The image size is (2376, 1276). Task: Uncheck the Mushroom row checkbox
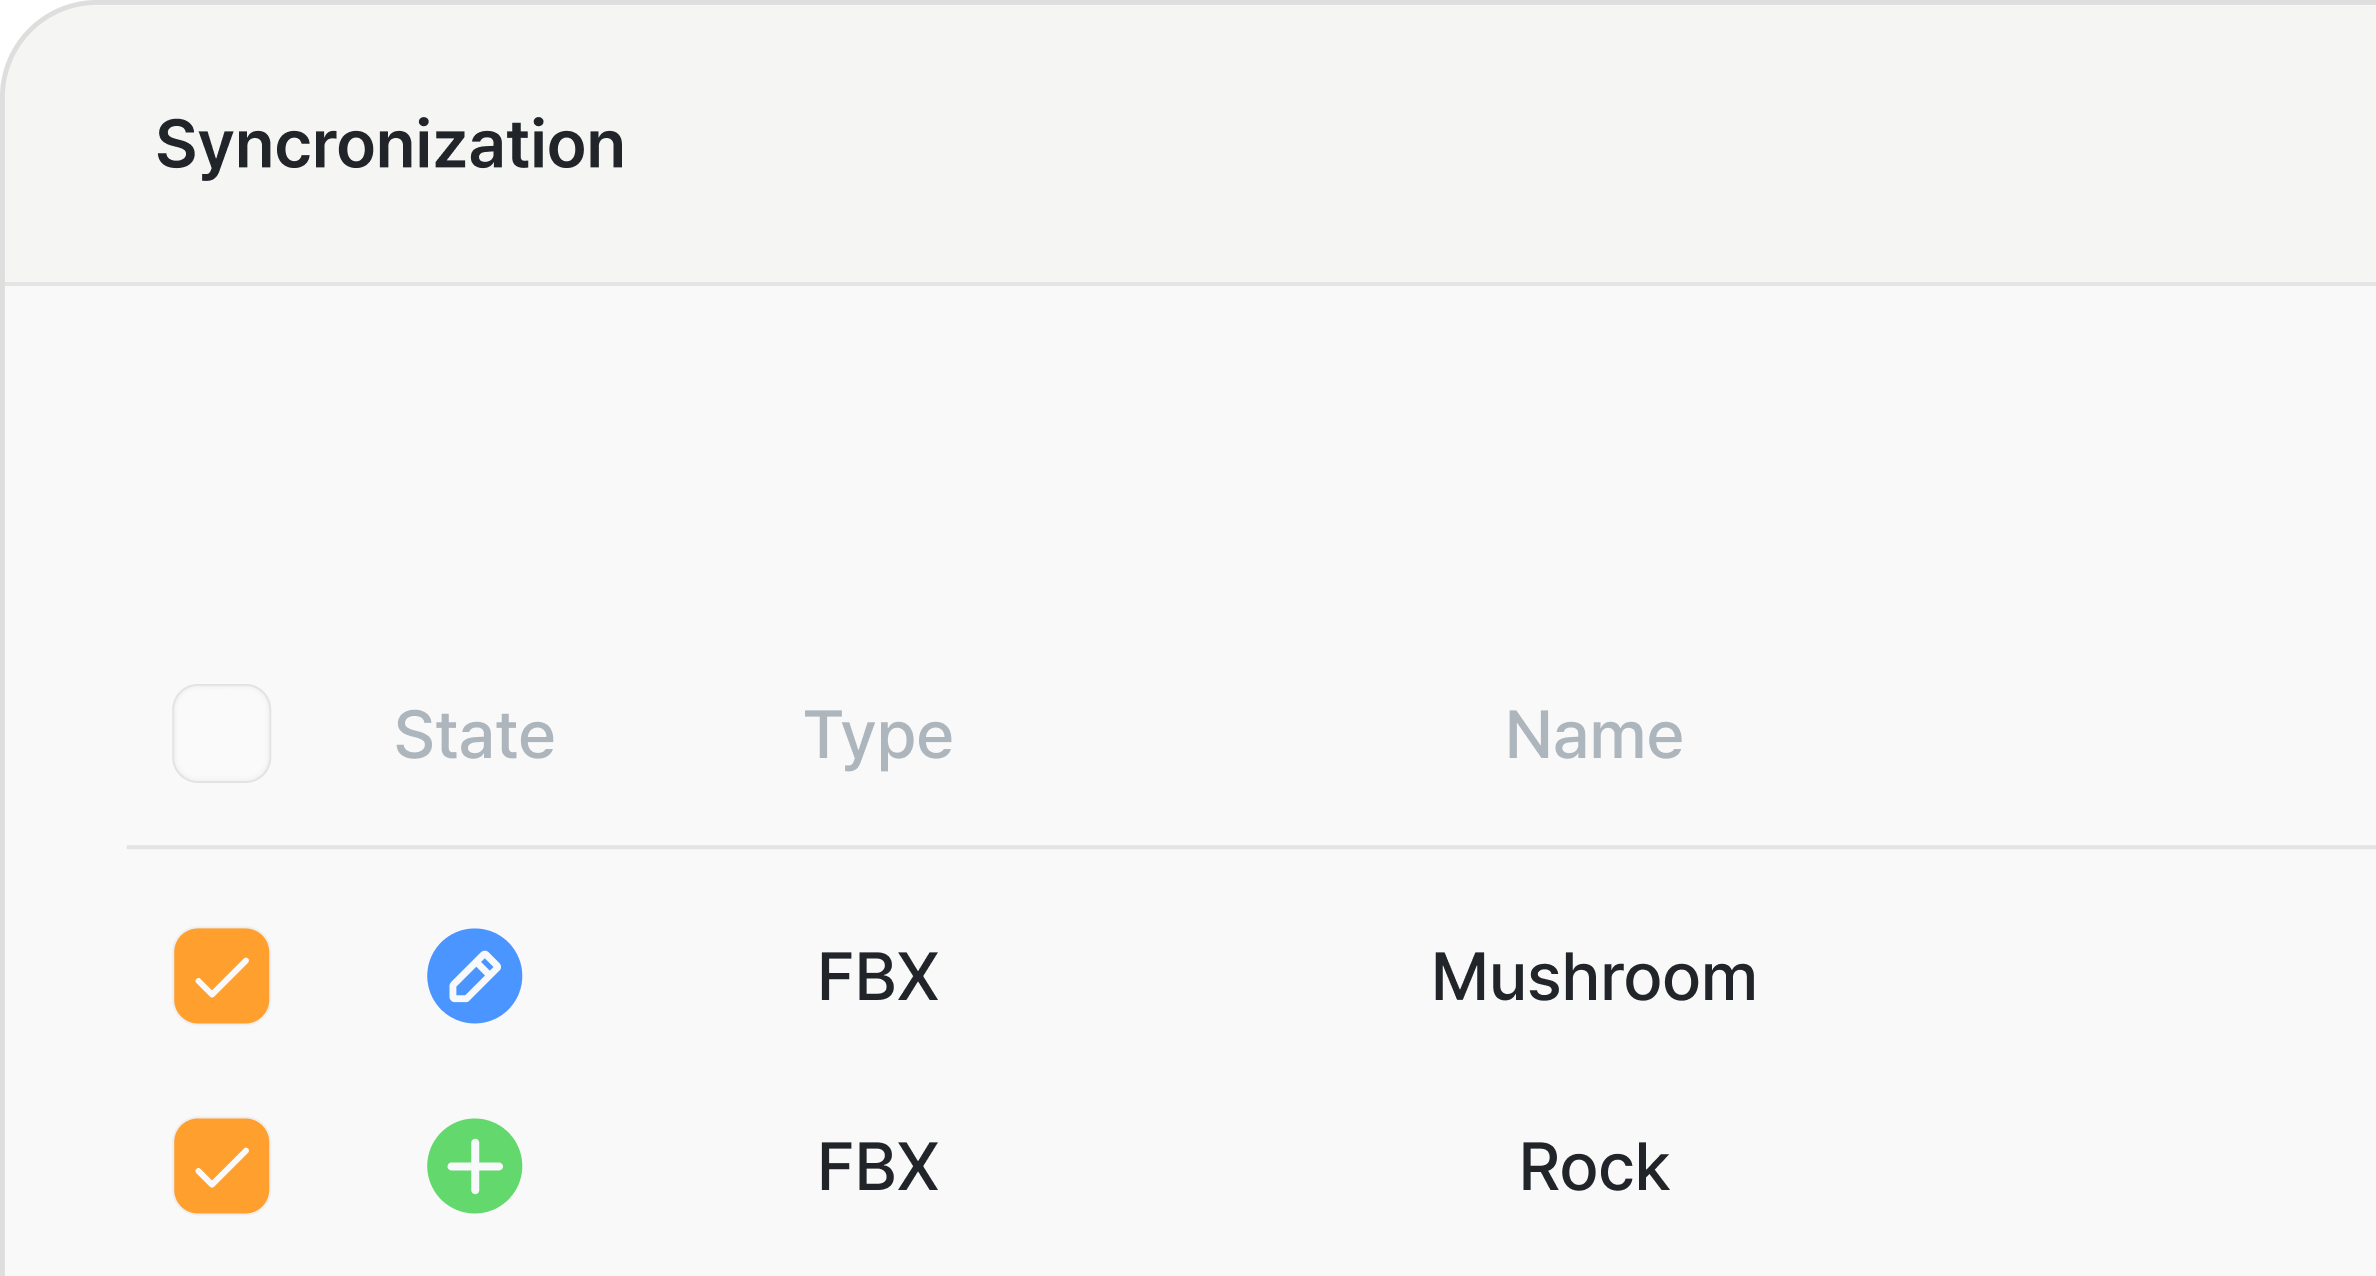coord(222,976)
